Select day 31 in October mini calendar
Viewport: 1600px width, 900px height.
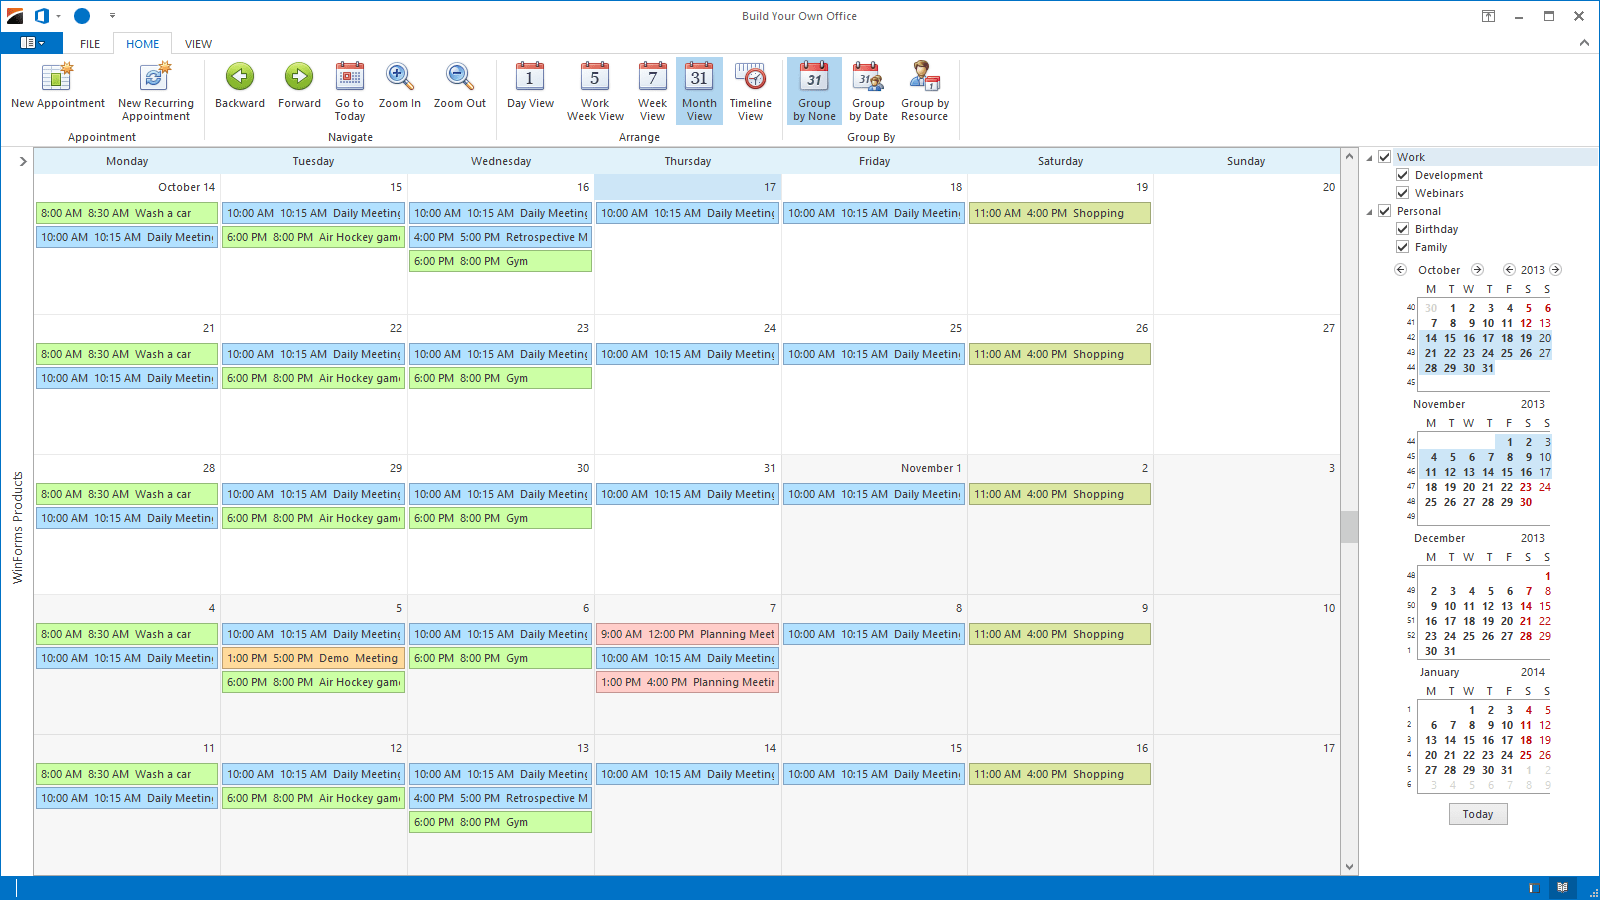click(1488, 368)
